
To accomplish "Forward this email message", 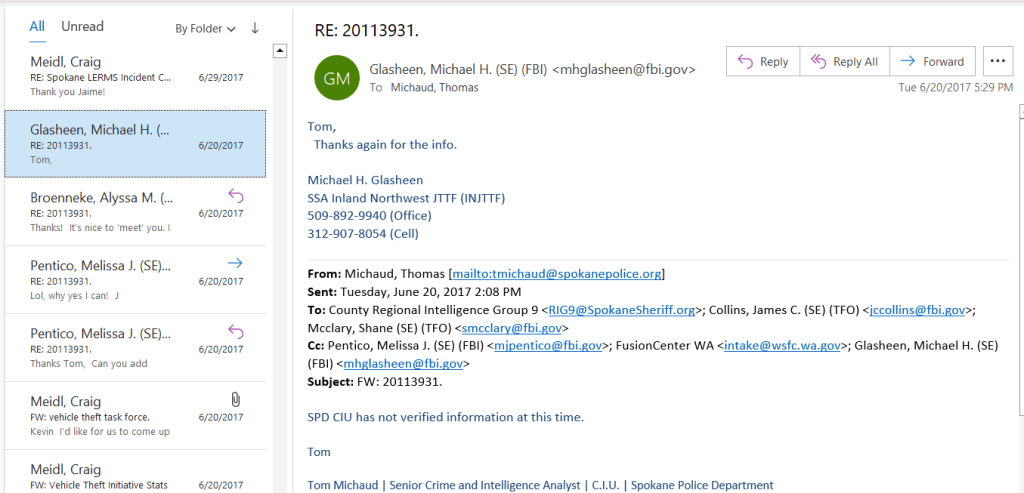I will 932,61.
